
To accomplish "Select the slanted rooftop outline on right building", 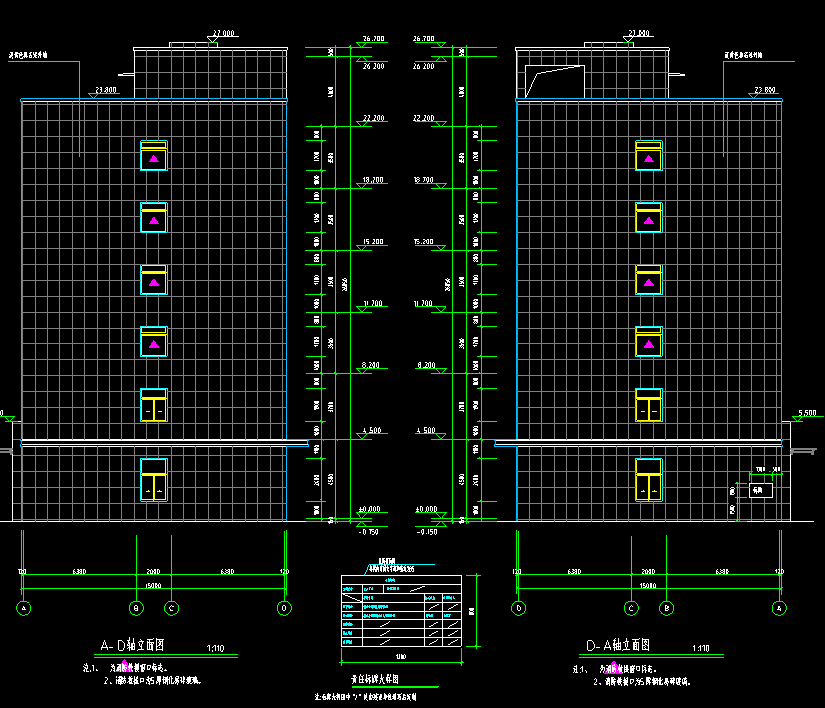I will (555, 80).
